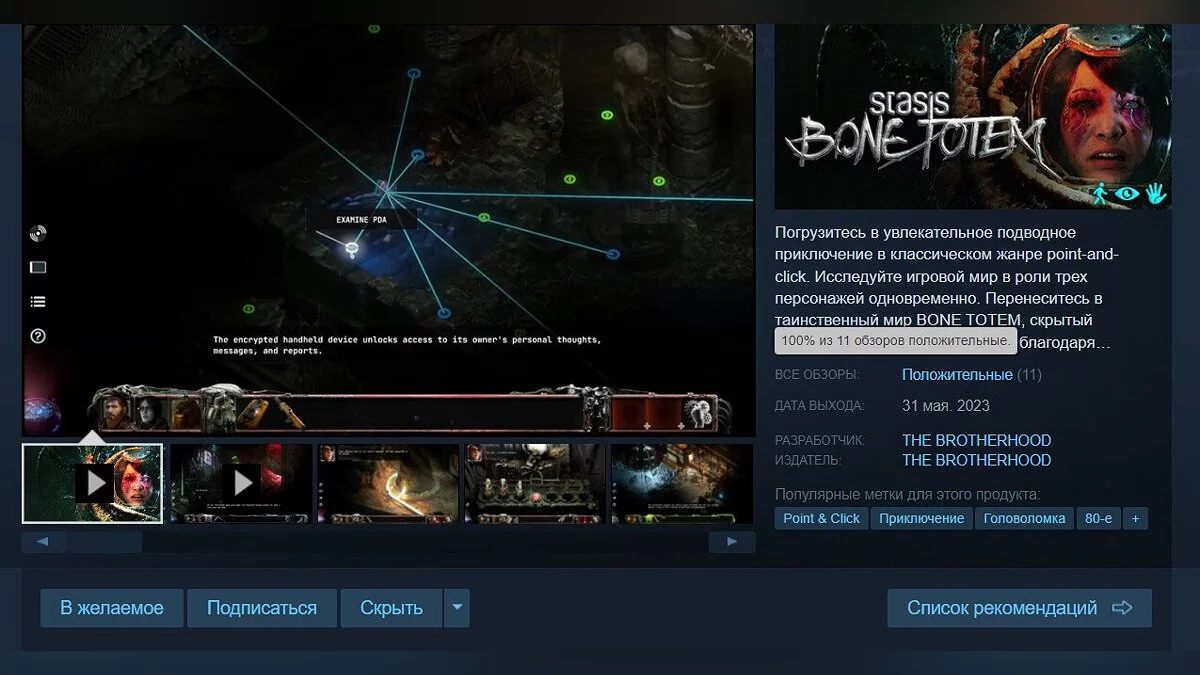1200x675 pixels.
Task: Click the thumbnail strip scrollbar handle
Action: click(x=105, y=542)
